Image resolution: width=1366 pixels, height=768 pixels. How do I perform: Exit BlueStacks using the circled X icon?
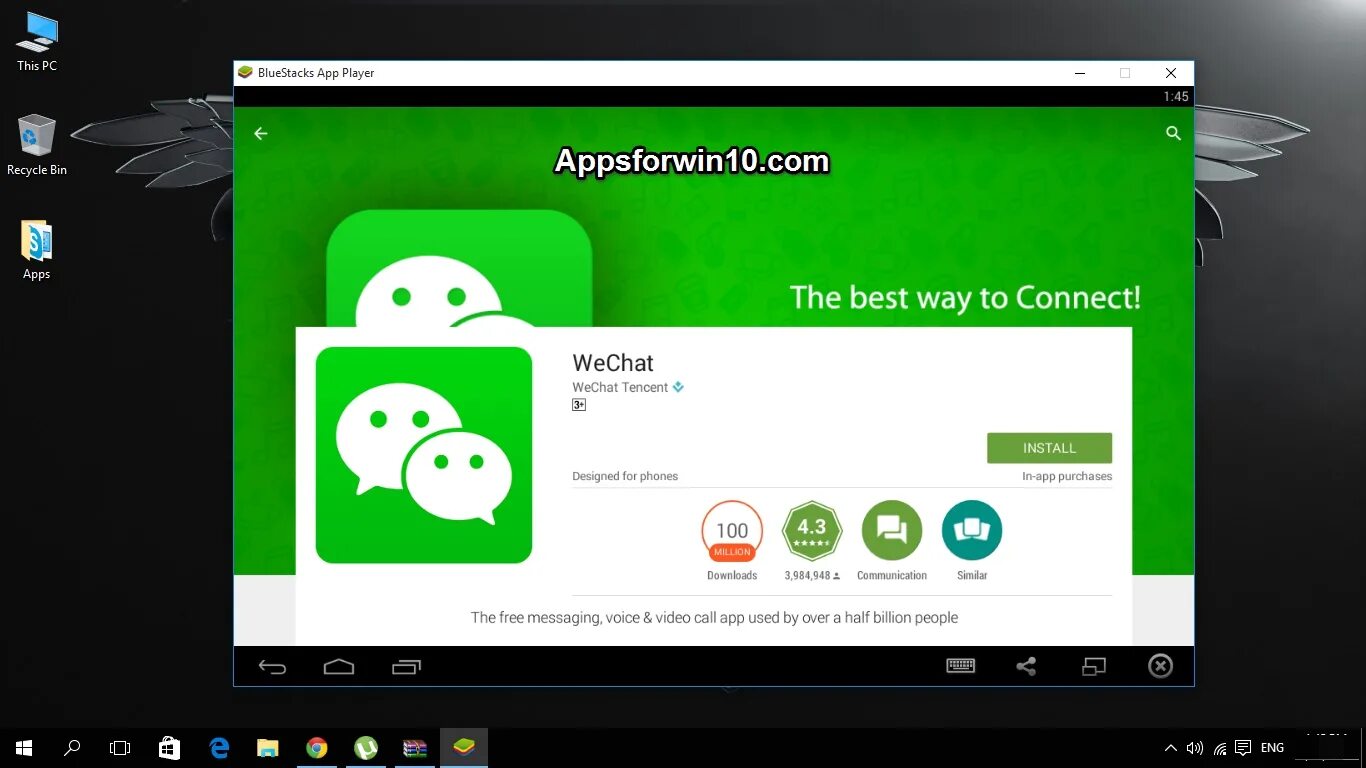(x=1160, y=666)
